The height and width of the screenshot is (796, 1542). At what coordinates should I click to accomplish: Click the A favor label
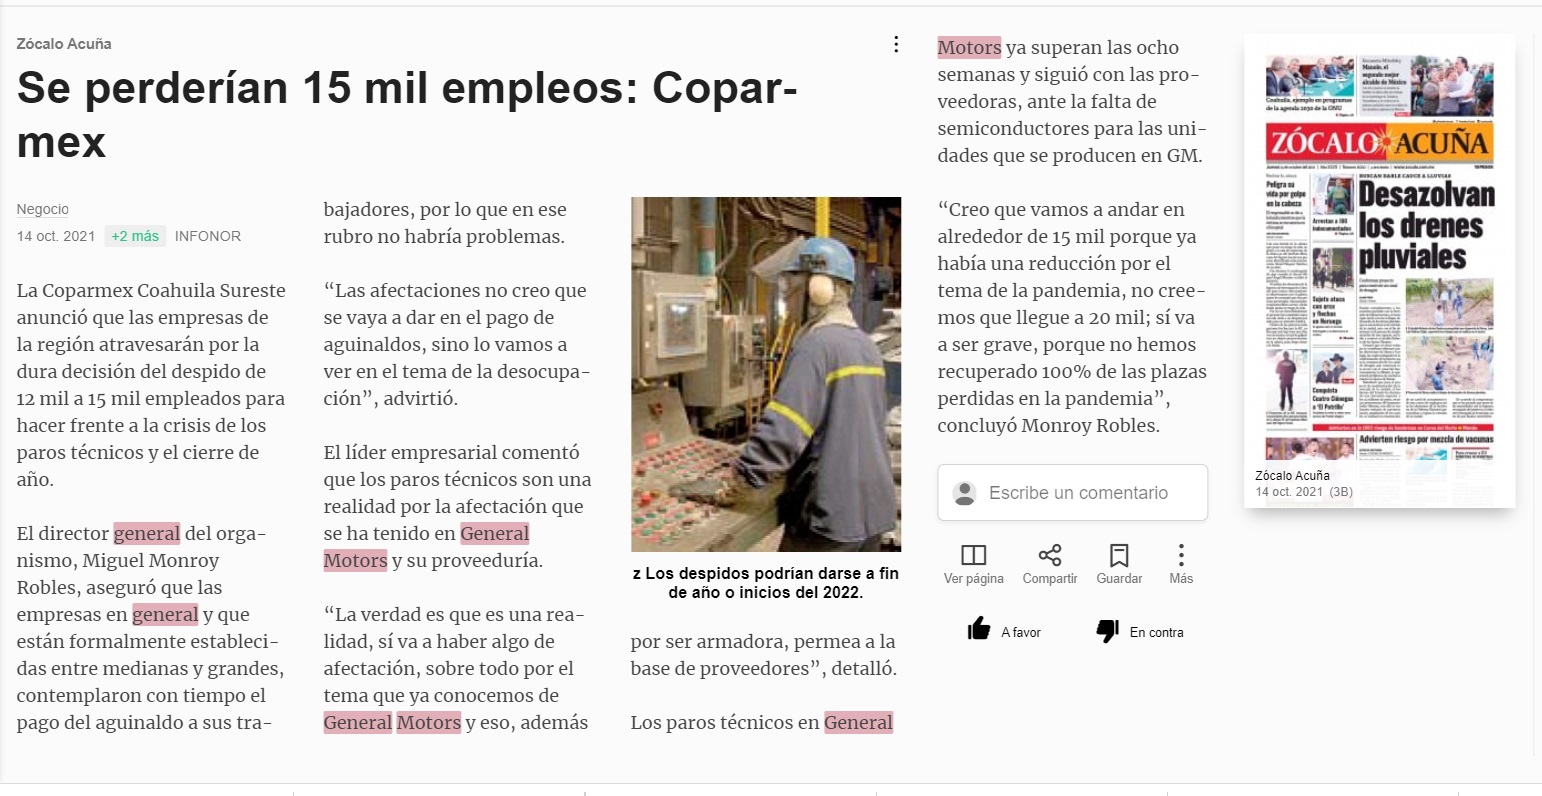[1021, 632]
